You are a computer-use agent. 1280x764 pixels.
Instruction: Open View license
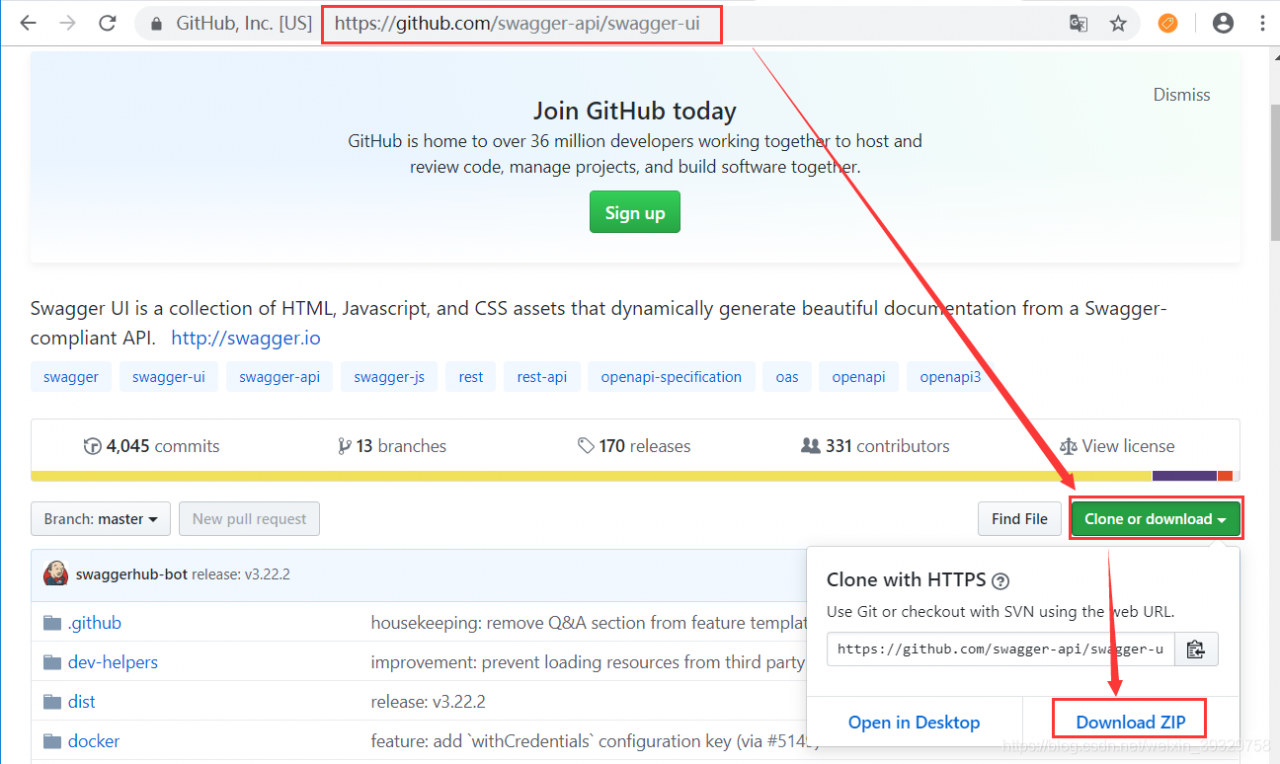pyautogui.click(x=1117, y=446)
